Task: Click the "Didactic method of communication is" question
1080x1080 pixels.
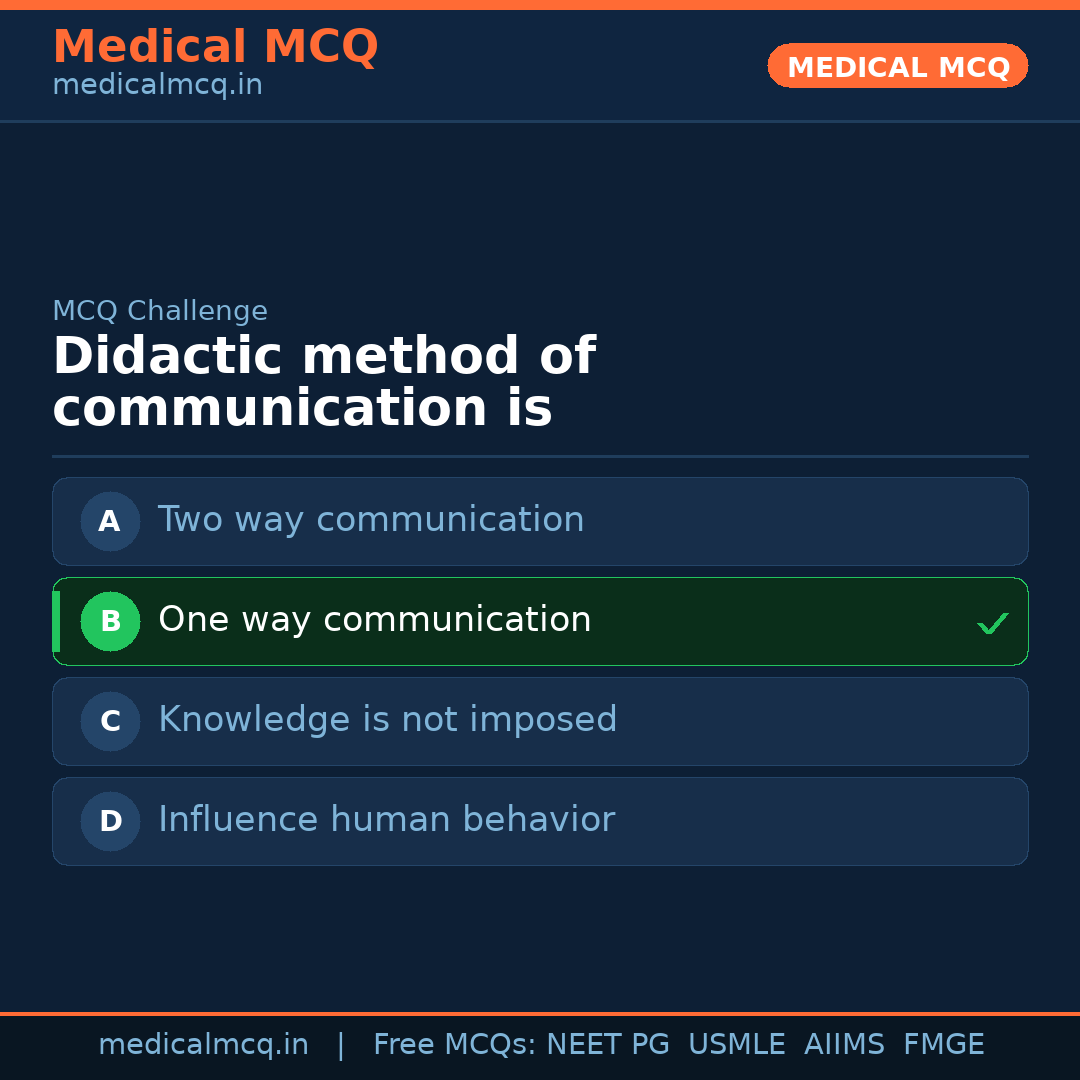Action: click(x=323, y=383)
